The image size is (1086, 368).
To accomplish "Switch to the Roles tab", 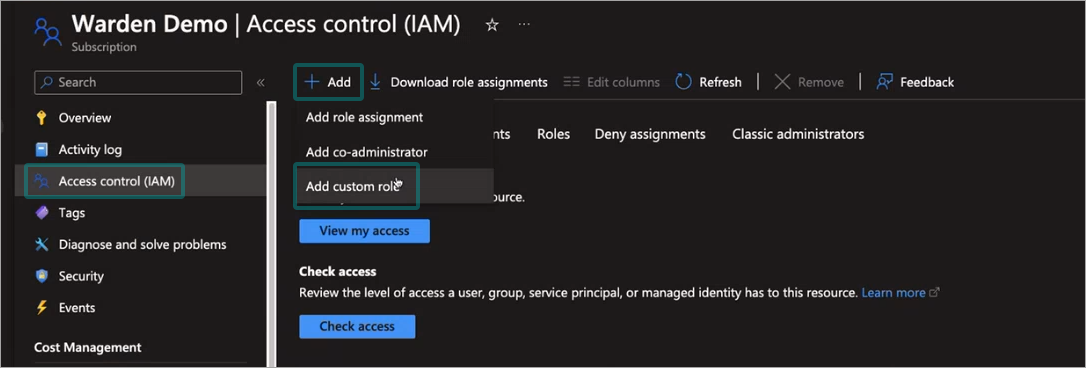I will pyautogui.click(x=553, y=134).
